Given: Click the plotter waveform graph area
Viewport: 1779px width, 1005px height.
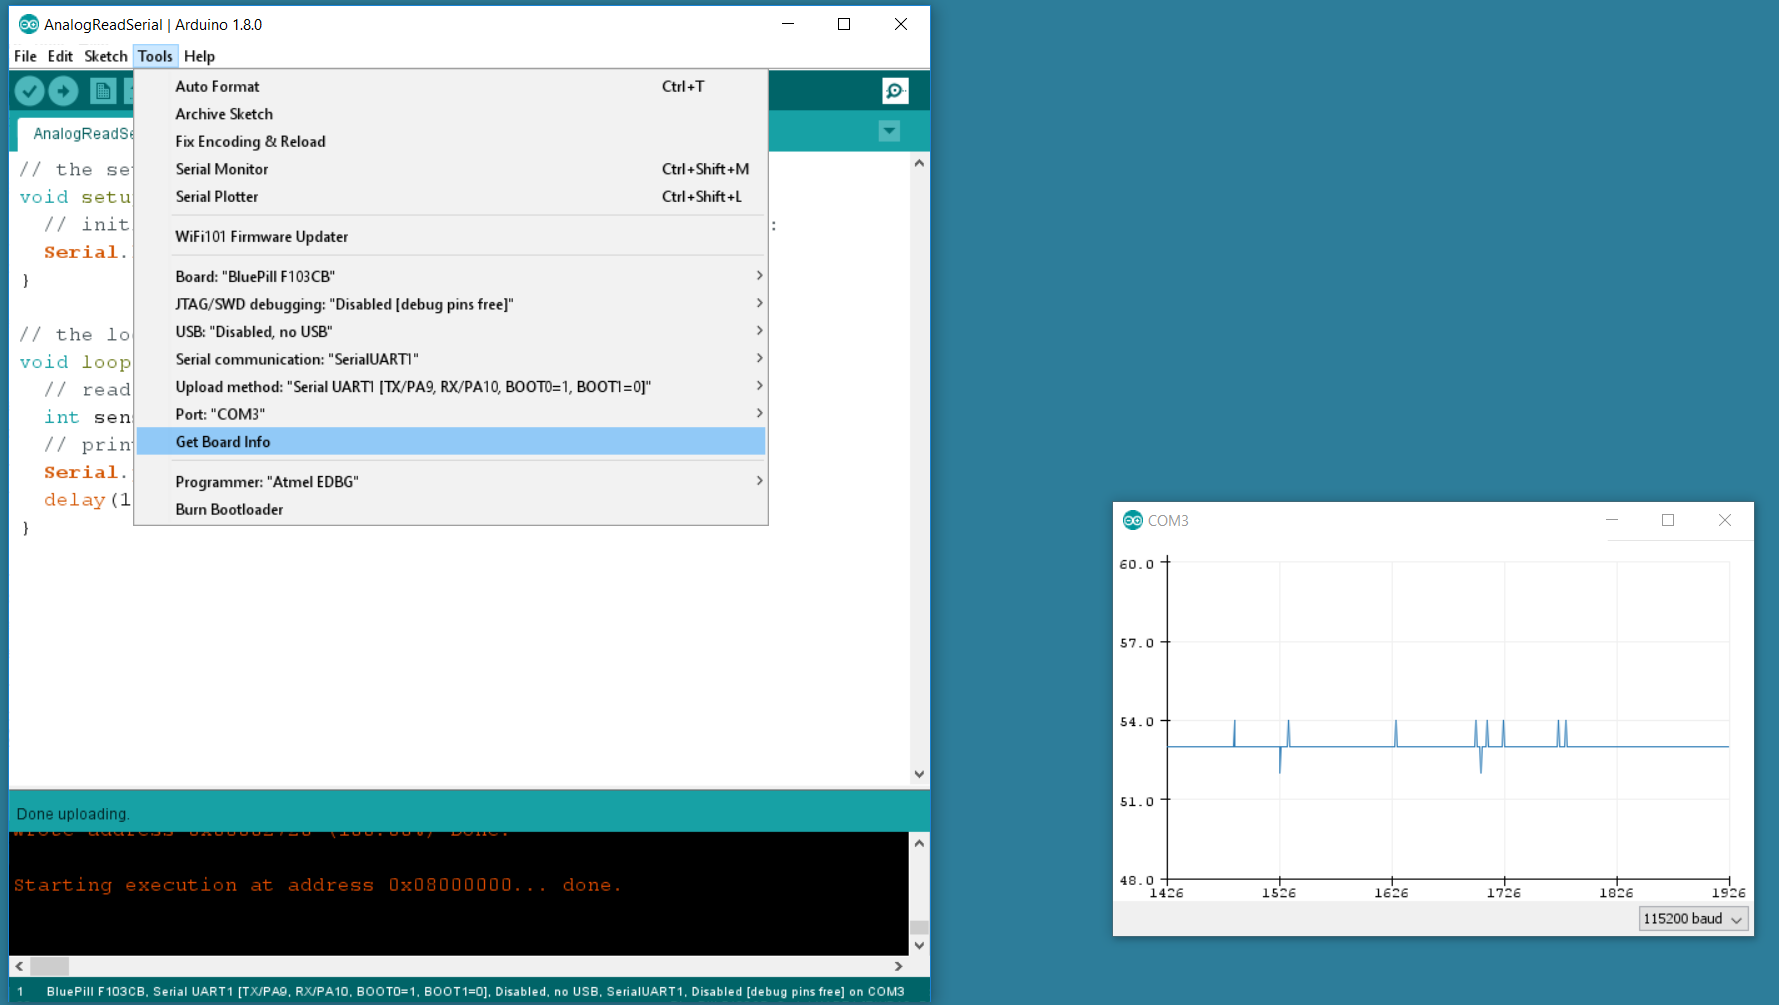Looking at the screenshot, I should point(1448,722).
